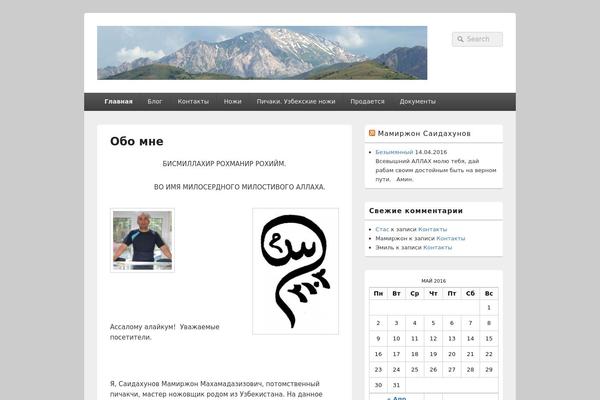The height and width of the screenshot is (400, 600).
Task: Open the Блог menu item
Action: point(155,101)
